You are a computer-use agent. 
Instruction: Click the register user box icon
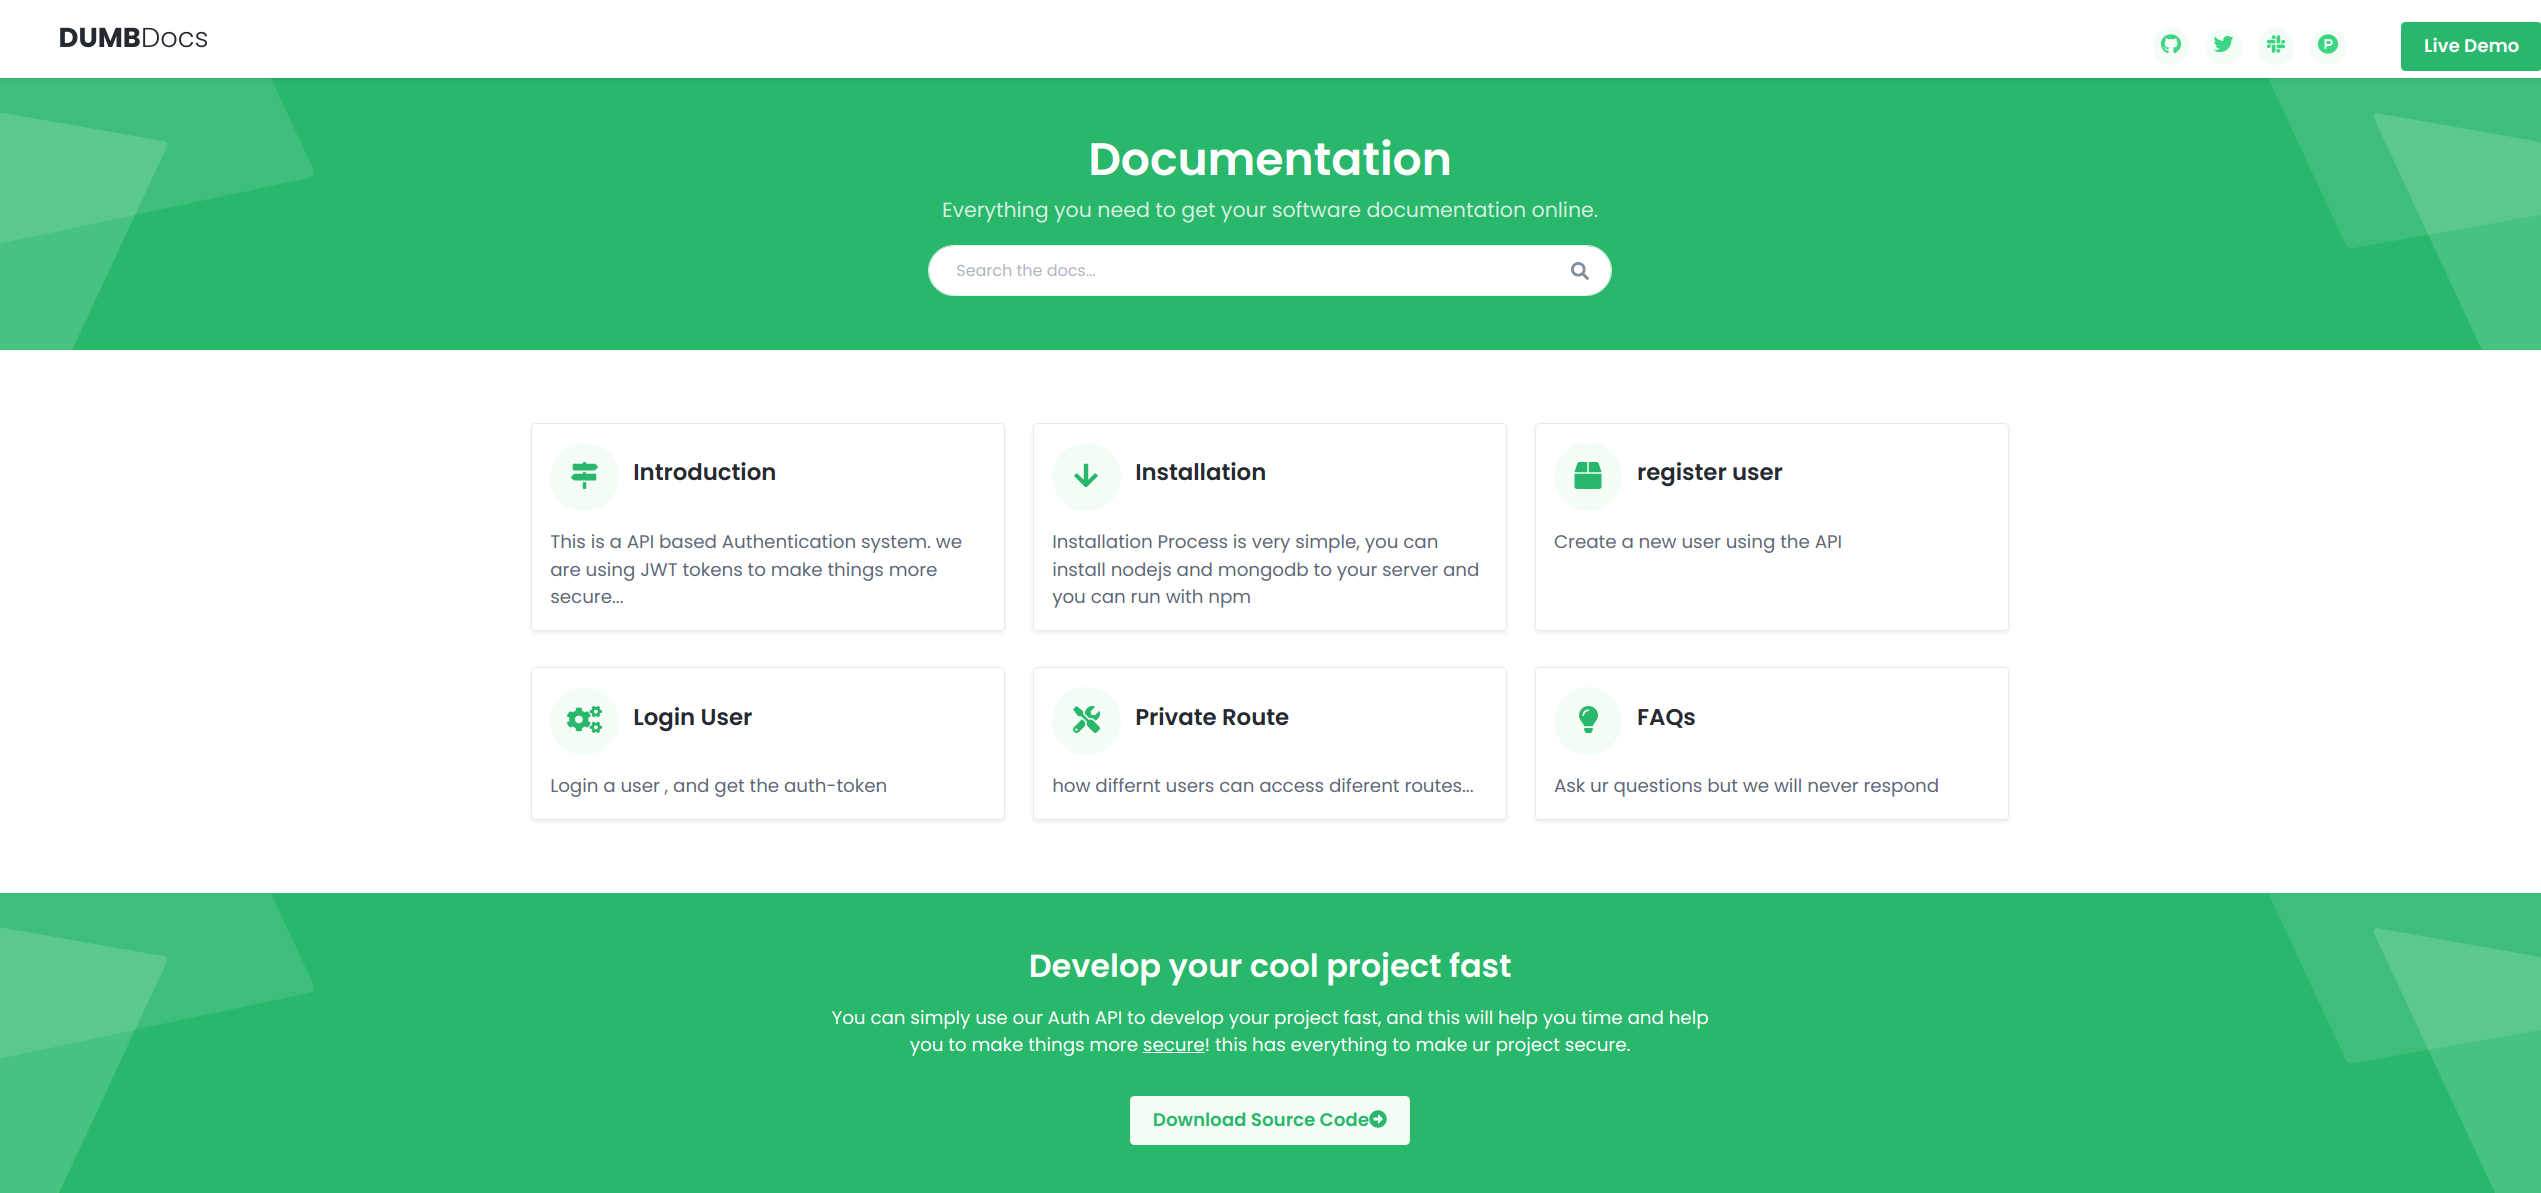point(1588,475)
